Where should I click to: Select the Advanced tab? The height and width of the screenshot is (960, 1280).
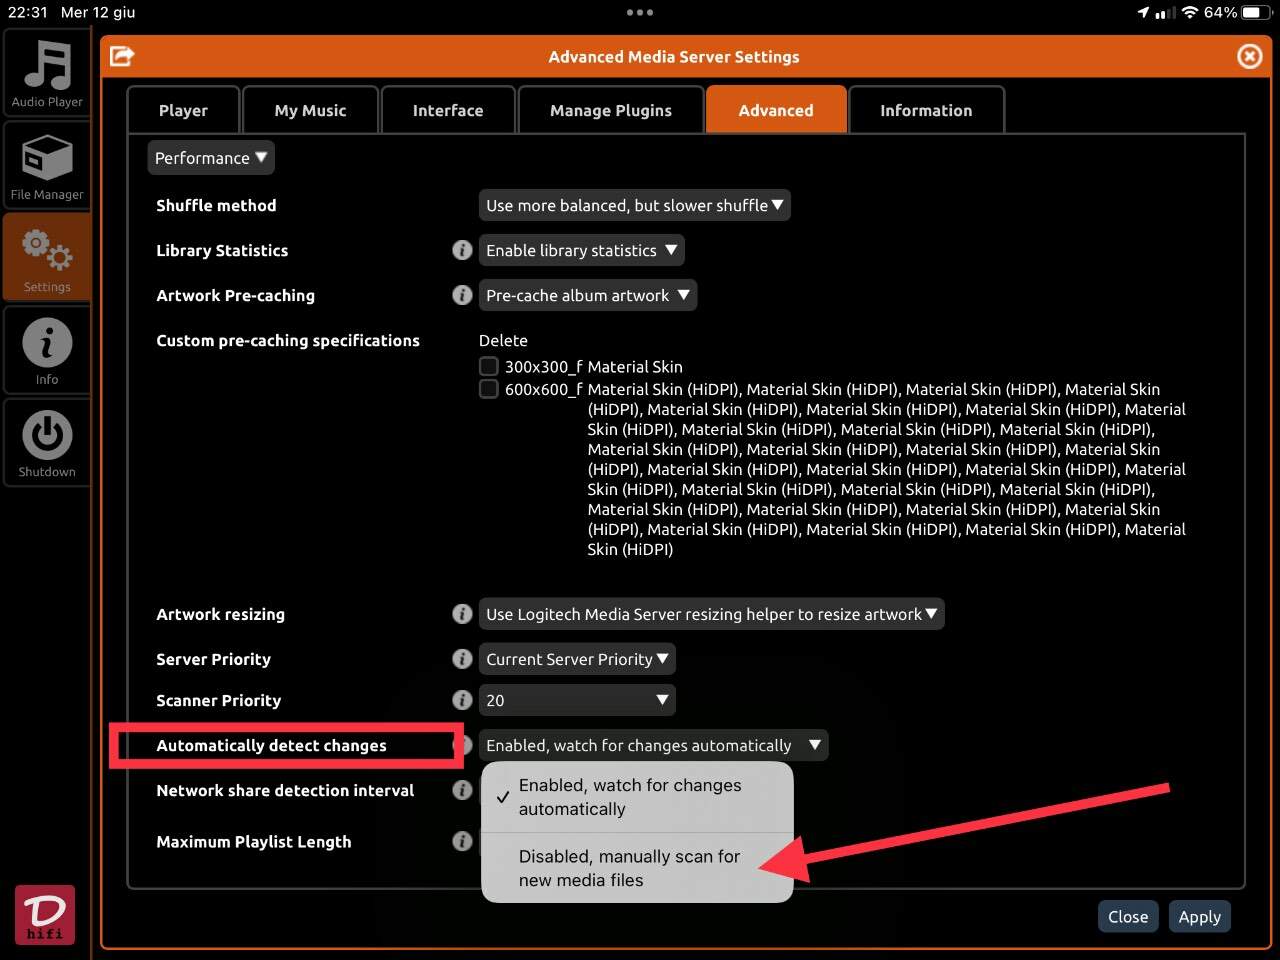(x=776, y=110)
